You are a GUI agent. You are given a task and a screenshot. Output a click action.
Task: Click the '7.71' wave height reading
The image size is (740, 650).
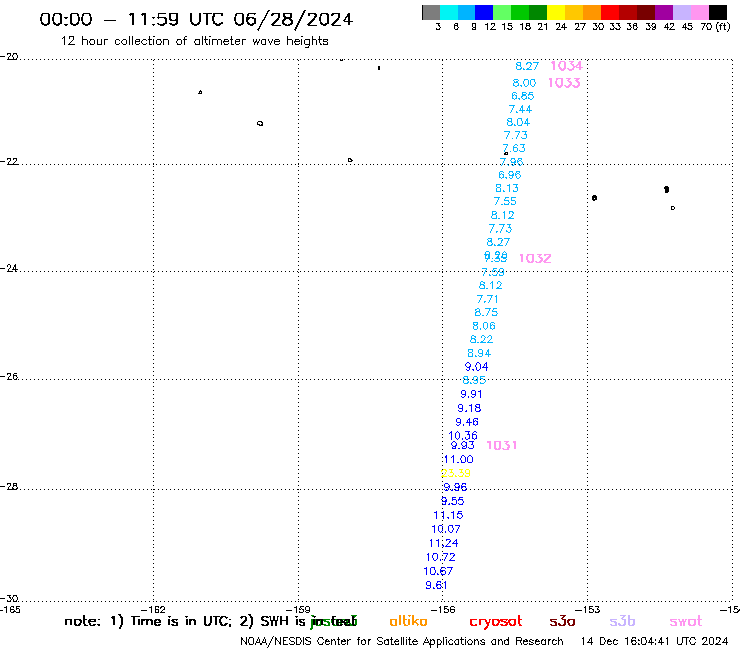[x=488, y=299]
